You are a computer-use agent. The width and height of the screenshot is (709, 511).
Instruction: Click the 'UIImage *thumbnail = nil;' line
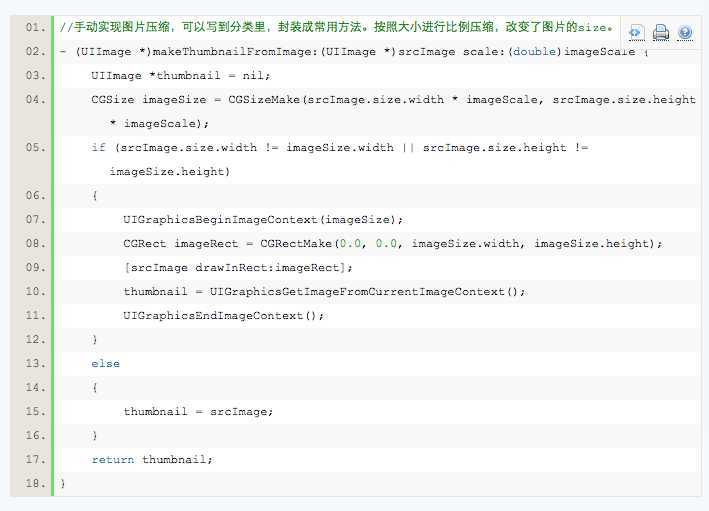tap(180, 76)
